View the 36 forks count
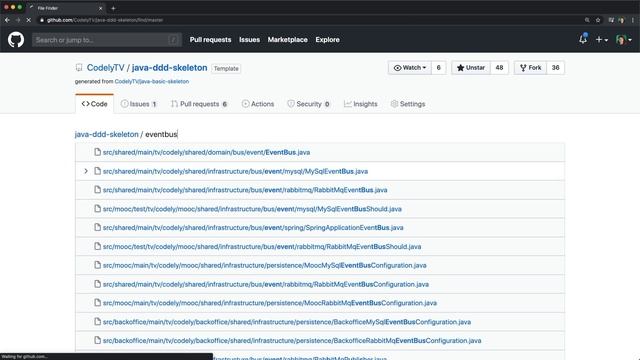The height and width of the screenshot is (360, 640). click(556, 68)
